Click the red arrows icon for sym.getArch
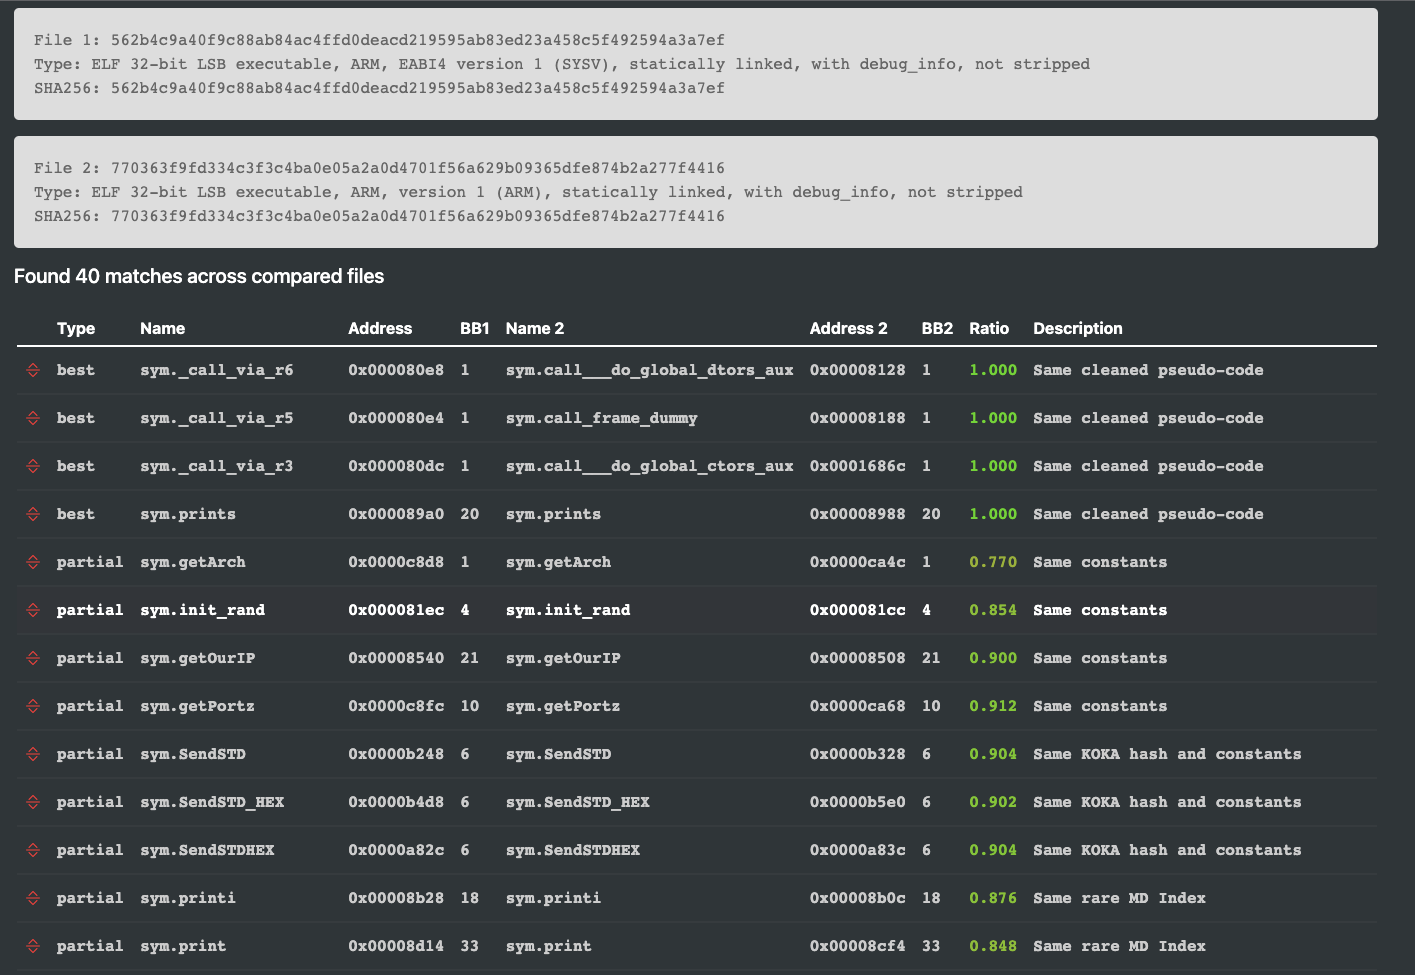Viewport: 1415px width, 975px height. [33, 562]
